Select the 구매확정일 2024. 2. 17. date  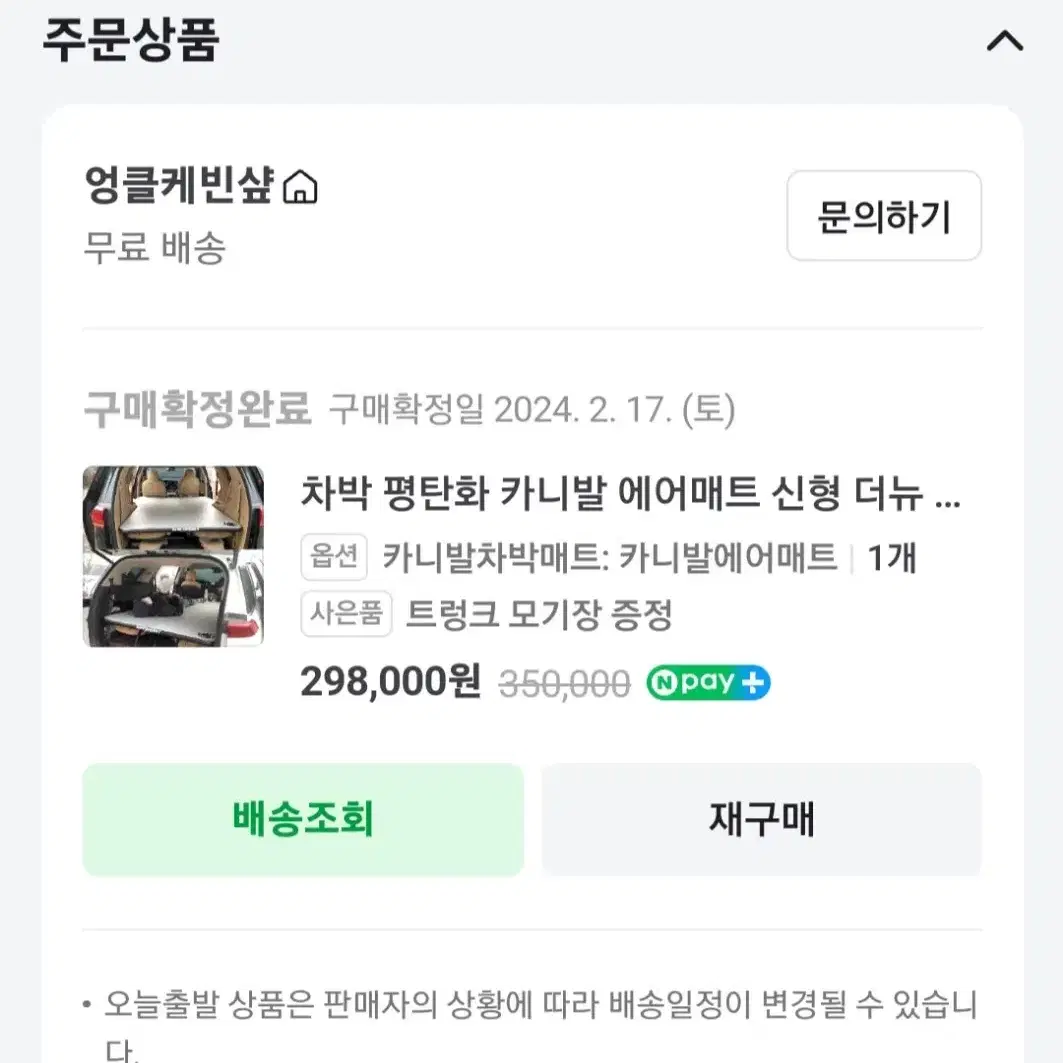tap(532, 409)
